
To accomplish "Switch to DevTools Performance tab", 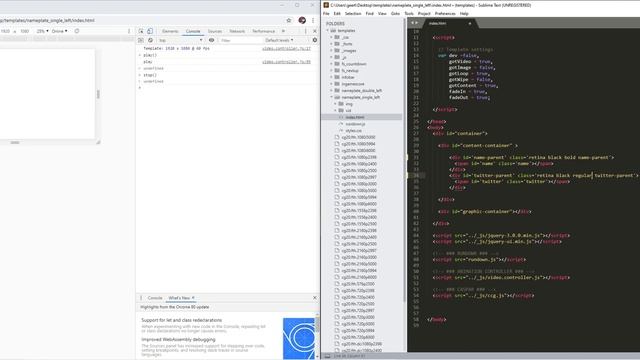I will coord(263,31).
